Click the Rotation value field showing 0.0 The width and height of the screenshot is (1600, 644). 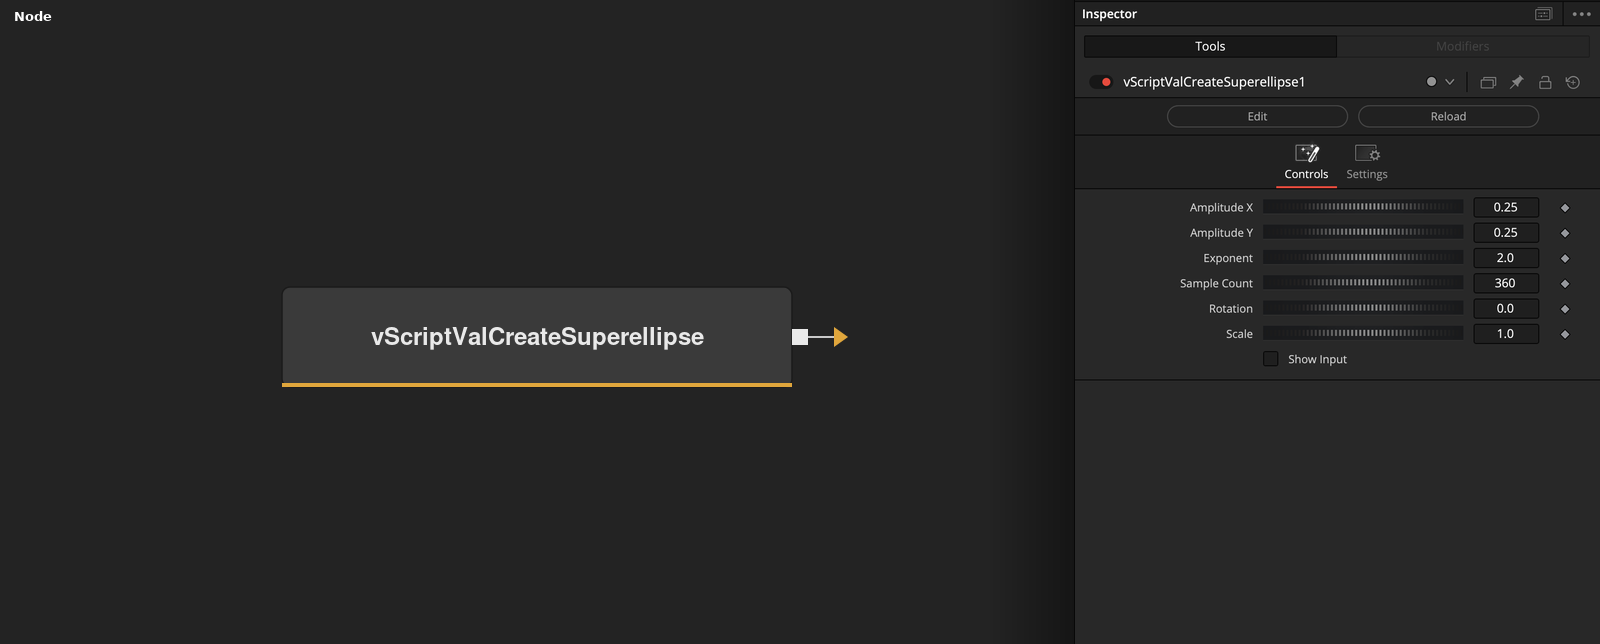tap(1506, 308)
